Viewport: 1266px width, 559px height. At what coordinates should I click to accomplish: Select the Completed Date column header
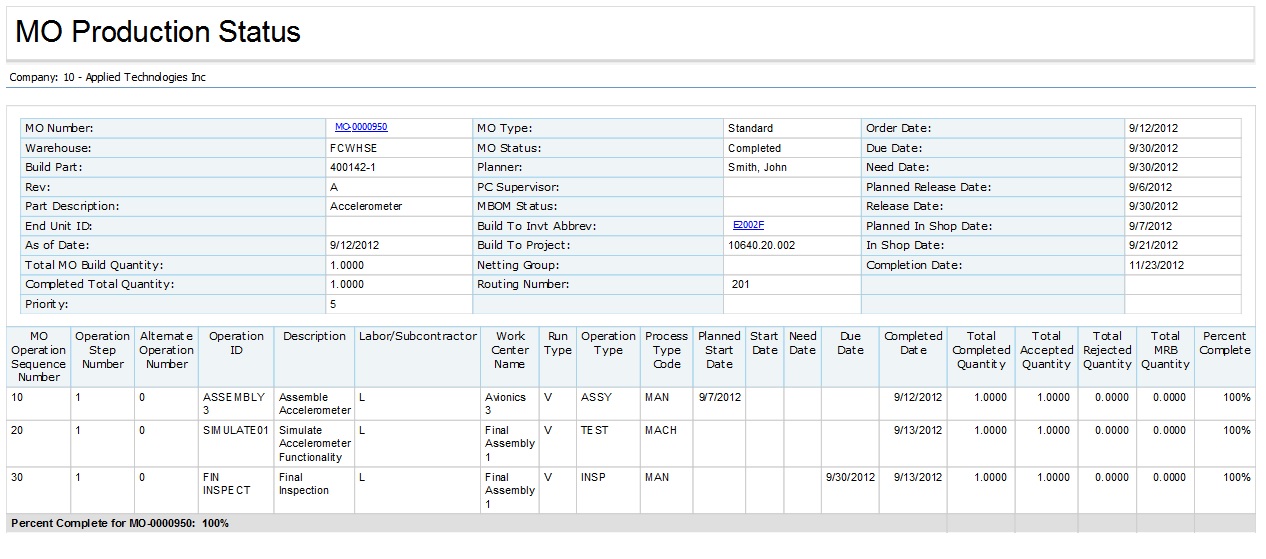912,344
